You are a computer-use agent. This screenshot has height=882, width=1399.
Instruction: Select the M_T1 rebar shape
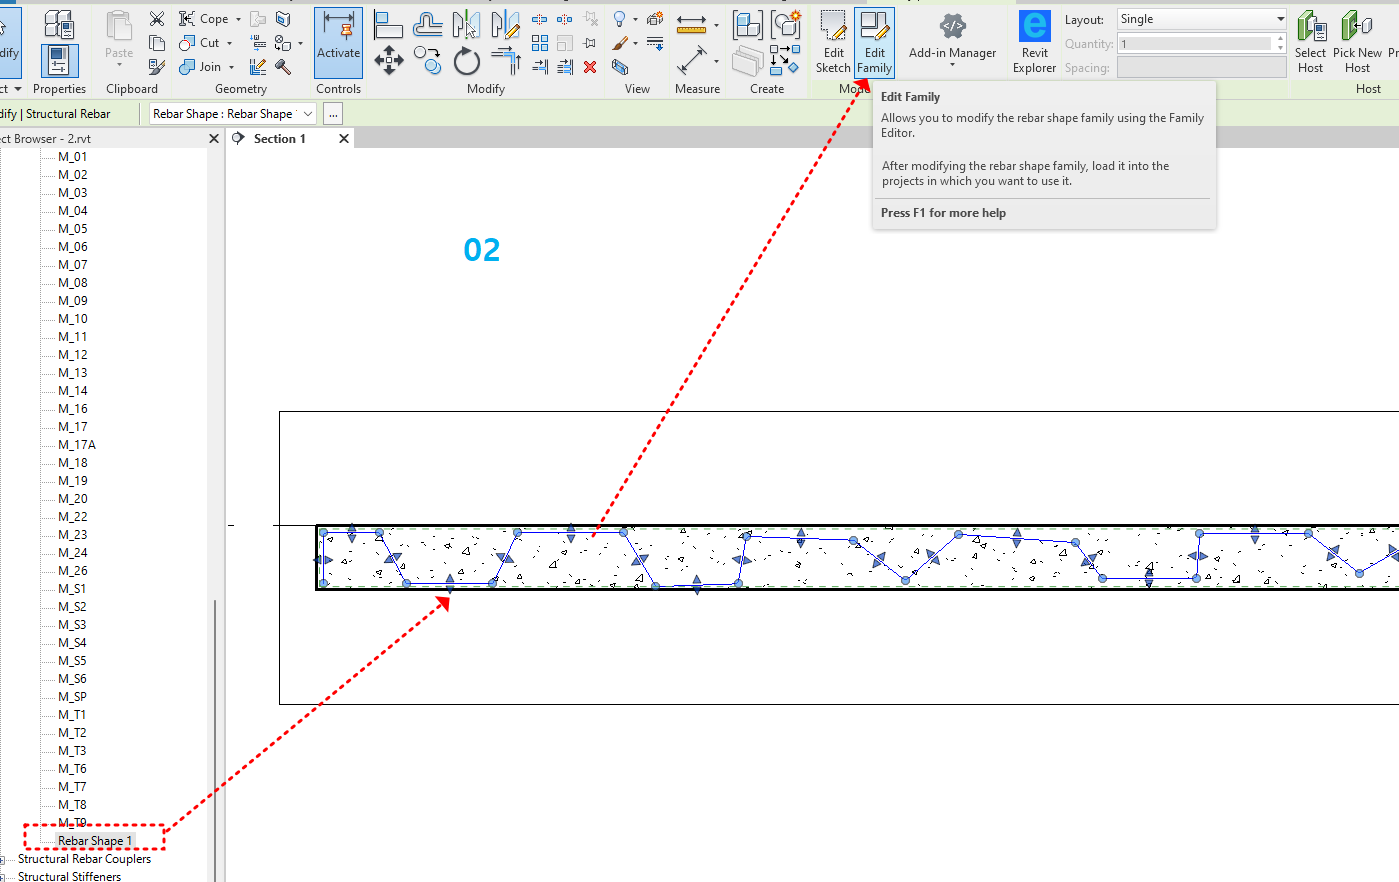(x=72, y=715)
